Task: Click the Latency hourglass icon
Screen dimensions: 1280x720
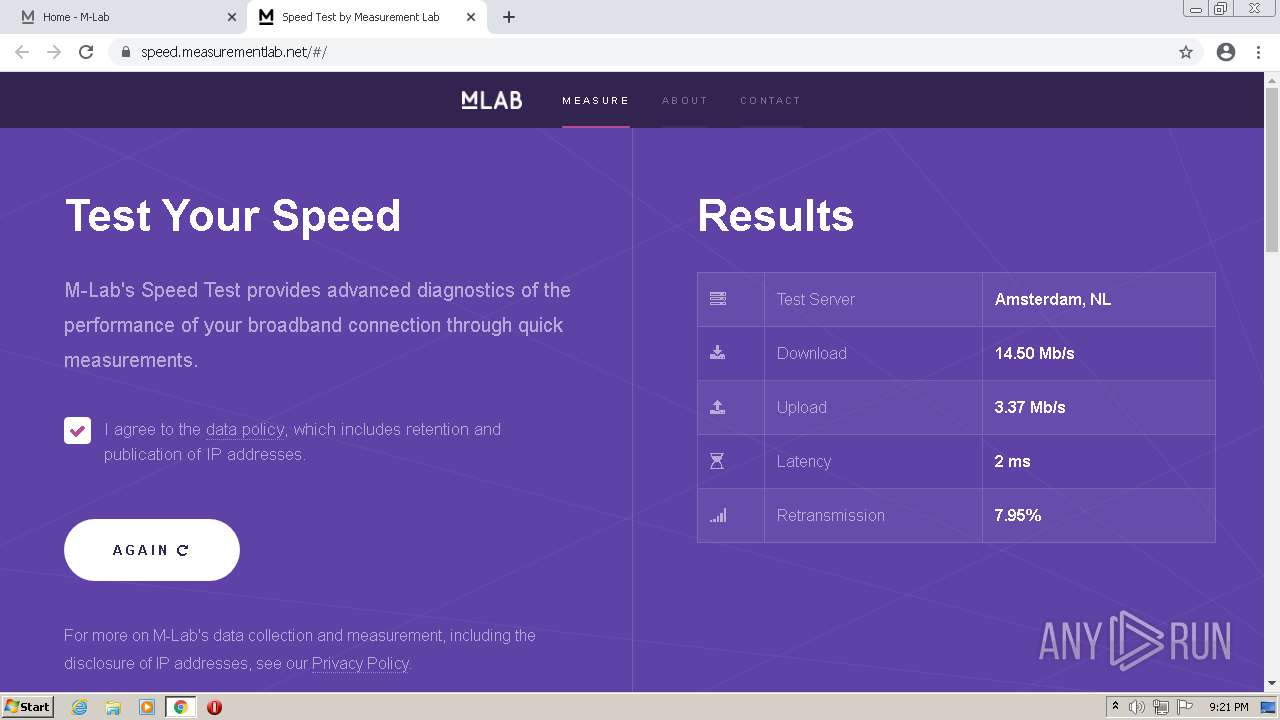Action: coord(717,461)
